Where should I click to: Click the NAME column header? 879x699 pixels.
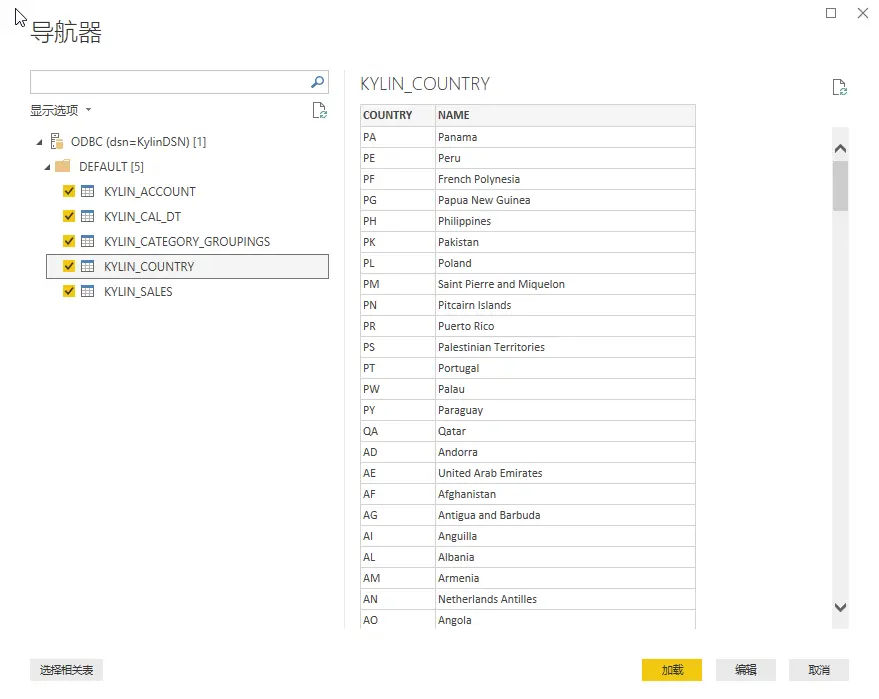[x=565, y=115]
